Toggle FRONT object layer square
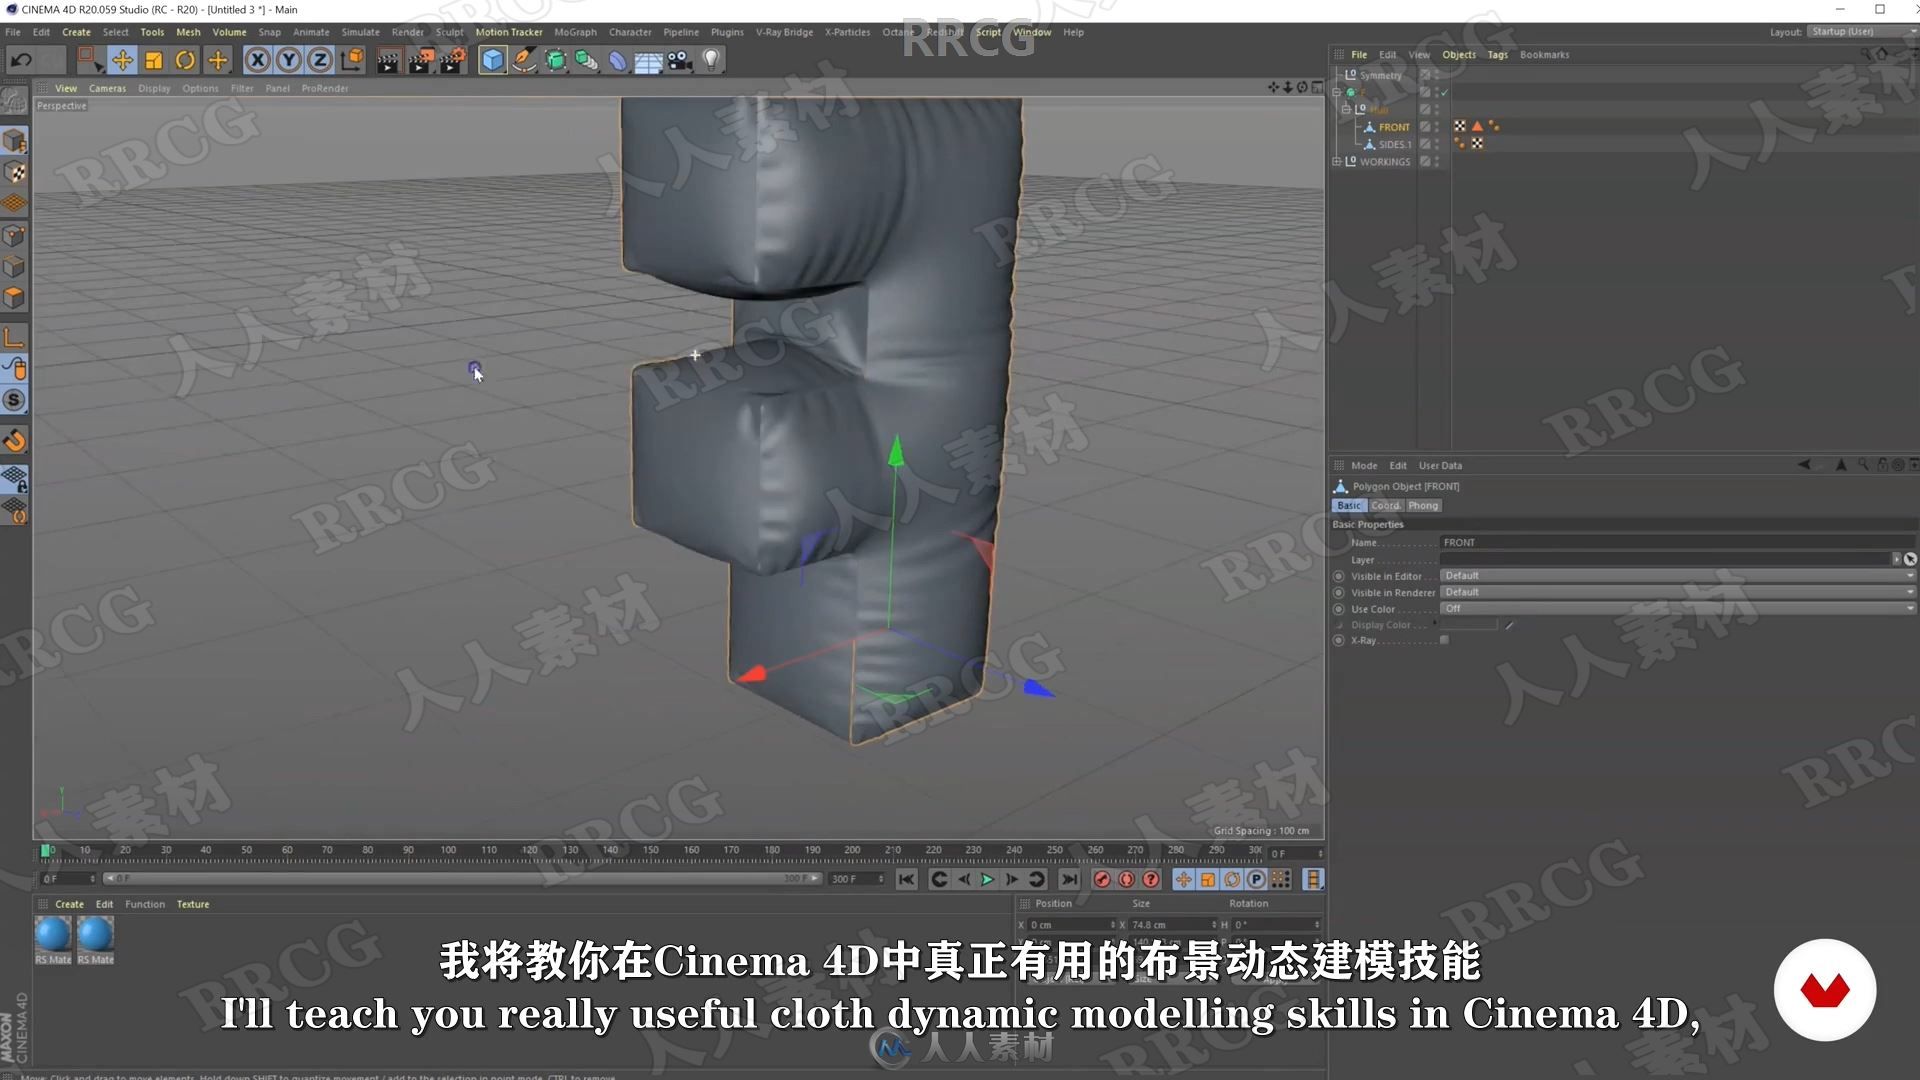This screenshot has width=1920, height=1080. pos(1425,127)
